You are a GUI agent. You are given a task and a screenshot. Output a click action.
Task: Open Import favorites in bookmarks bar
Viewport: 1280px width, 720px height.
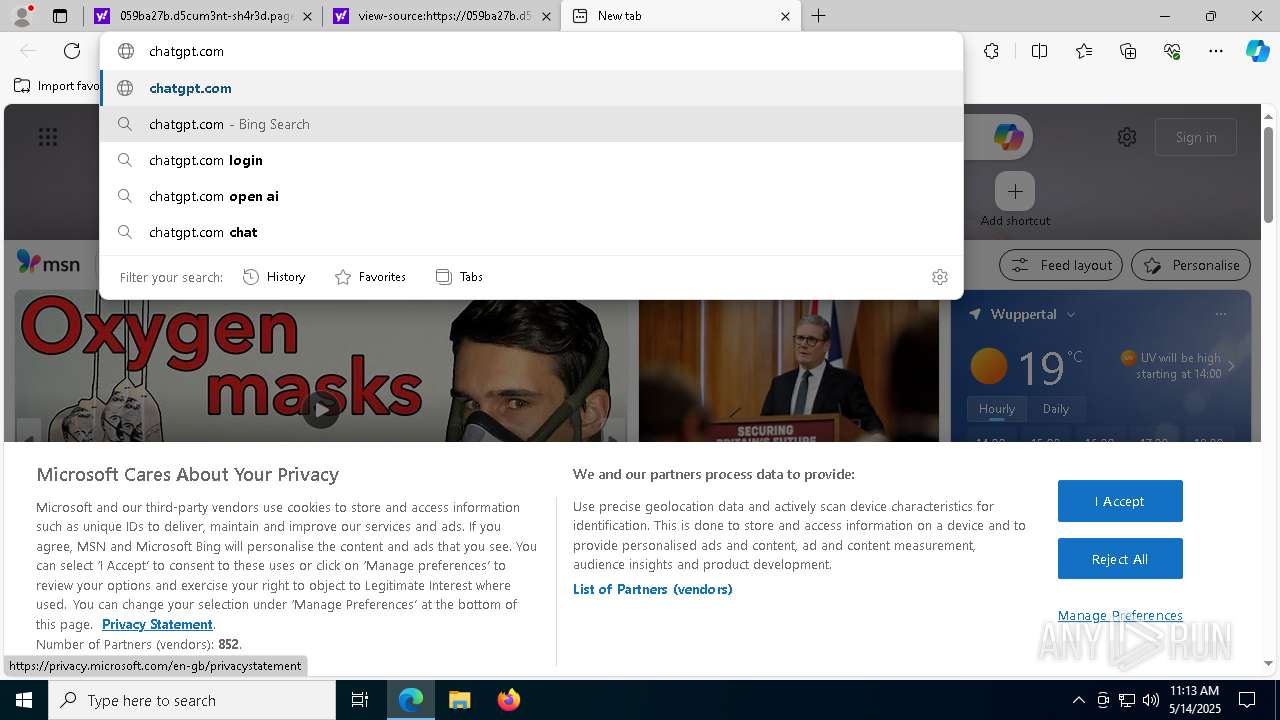tap(56, 86)
